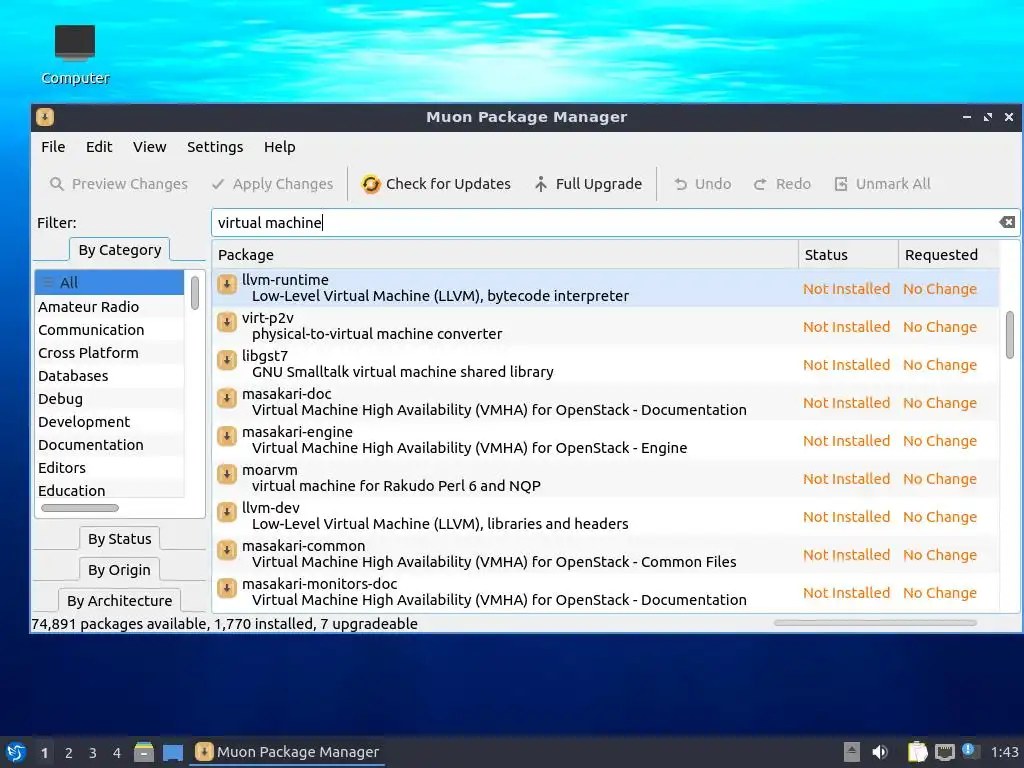The width and height of the screenshot is (1024, 768).
Task: Click the virt-p2v package icon
Action: coord(227,322)
